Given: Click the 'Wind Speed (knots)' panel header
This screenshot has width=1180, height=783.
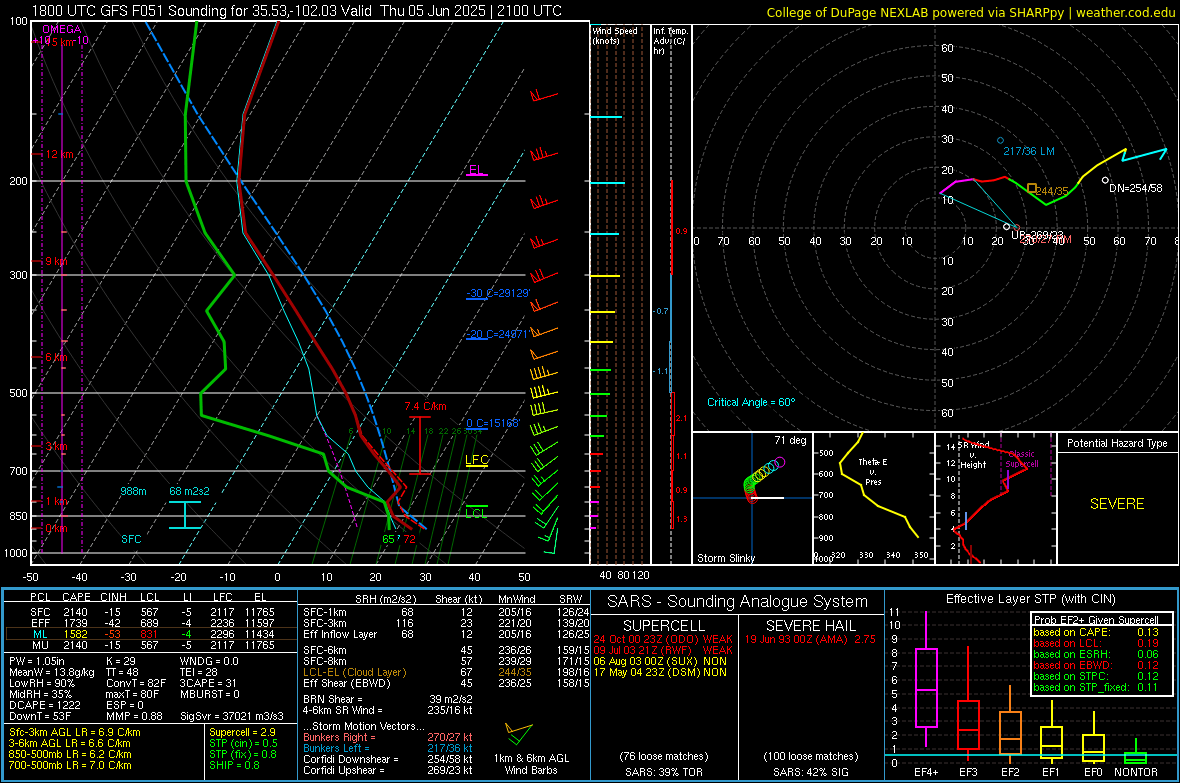Looking at the screenshot, I should tap(615, 35).
